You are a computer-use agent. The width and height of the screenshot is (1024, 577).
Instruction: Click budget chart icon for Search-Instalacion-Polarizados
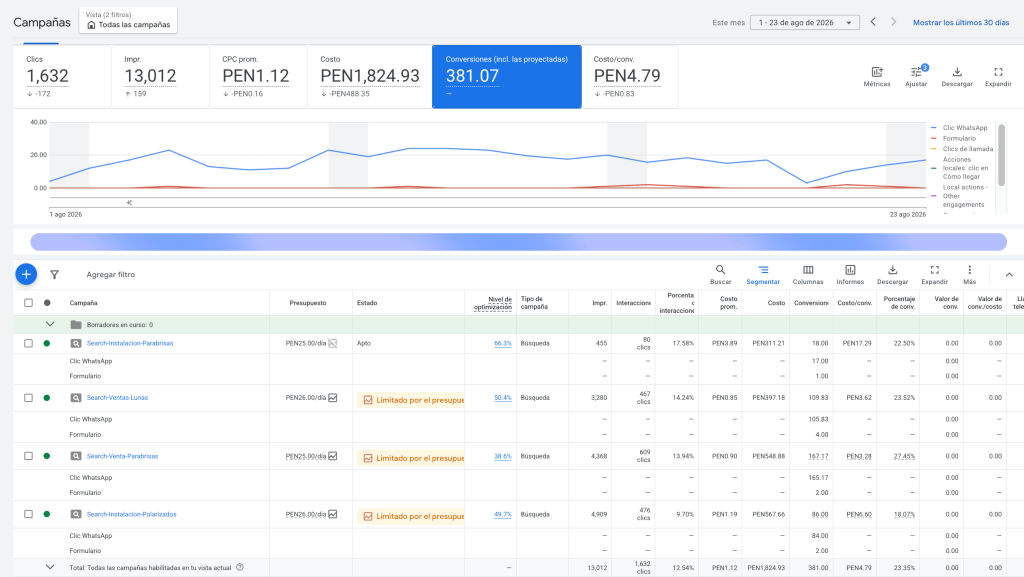[333, 514]
